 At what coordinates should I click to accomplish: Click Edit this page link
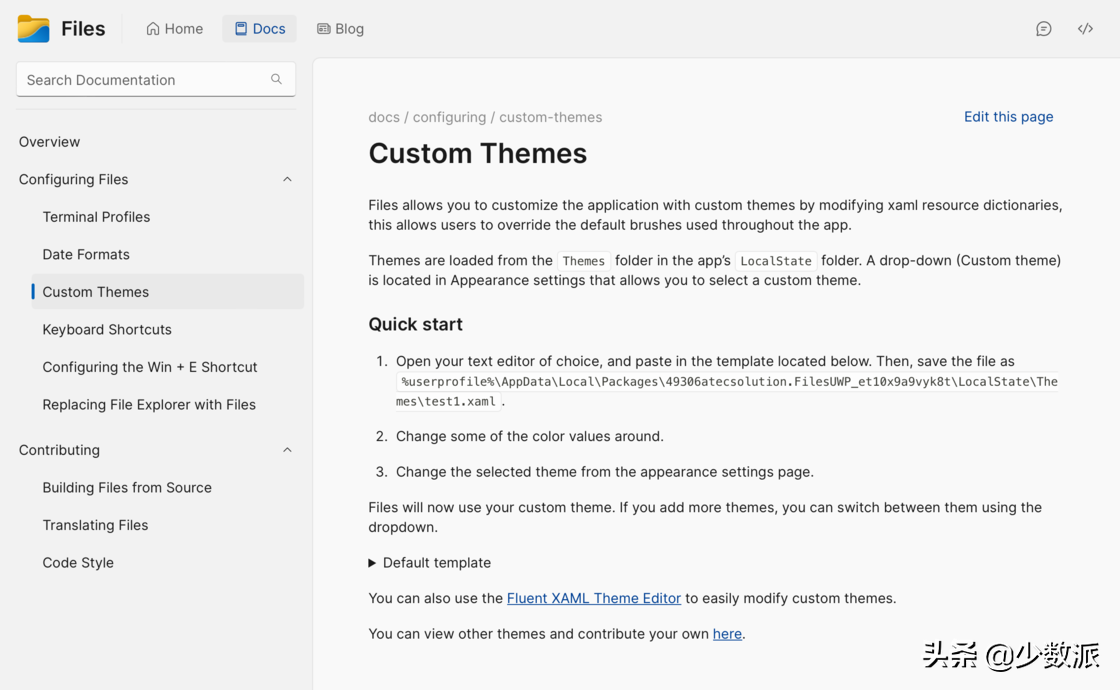coord(1008,117)
